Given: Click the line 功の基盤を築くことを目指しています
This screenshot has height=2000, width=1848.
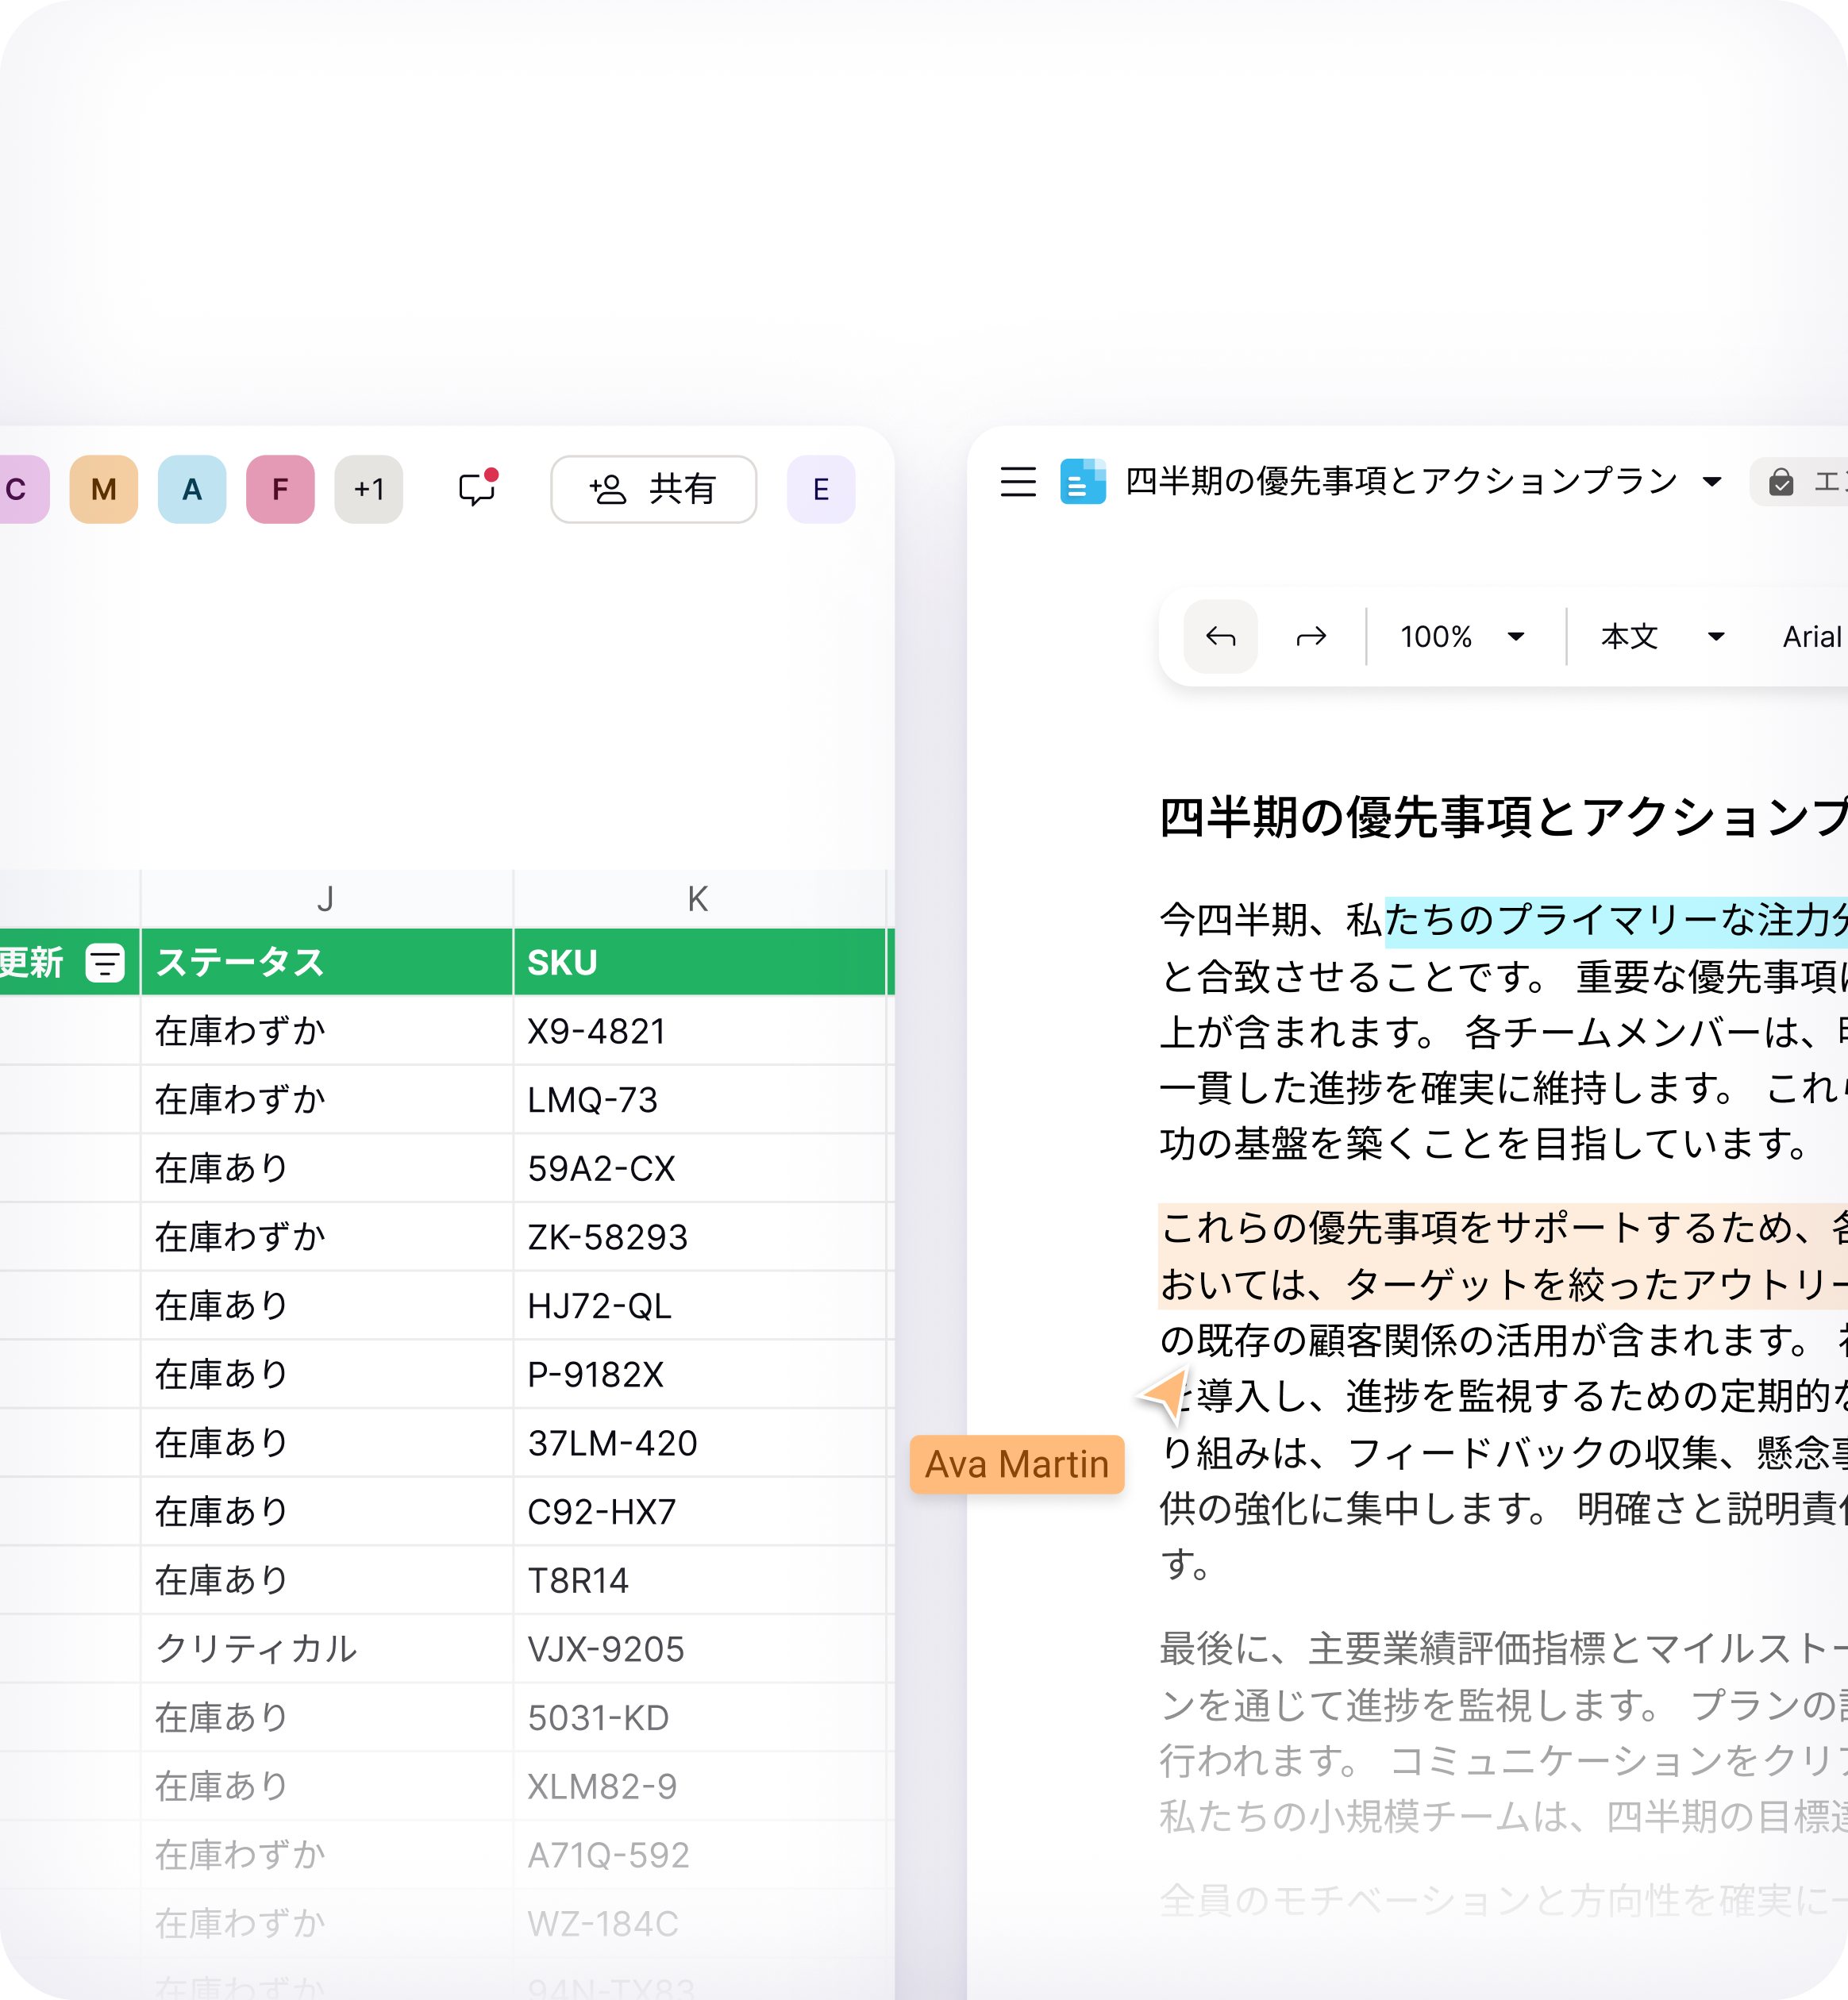Looking at the screenshot, I should 1484,1143.
